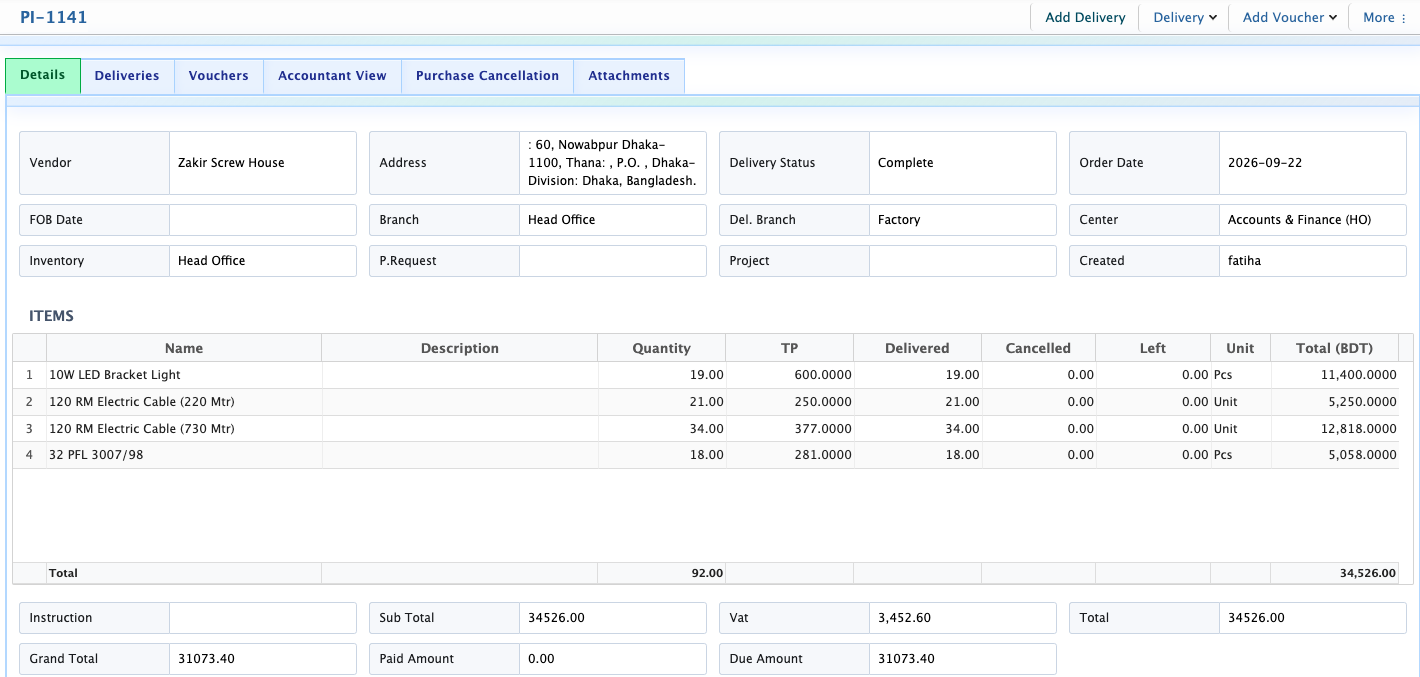Image resolution: width=1420 pixels, height=677 pixels.
Task: Select 120 RM Electric Cable (220 Mtr) row
Action: tap(705, 402)
